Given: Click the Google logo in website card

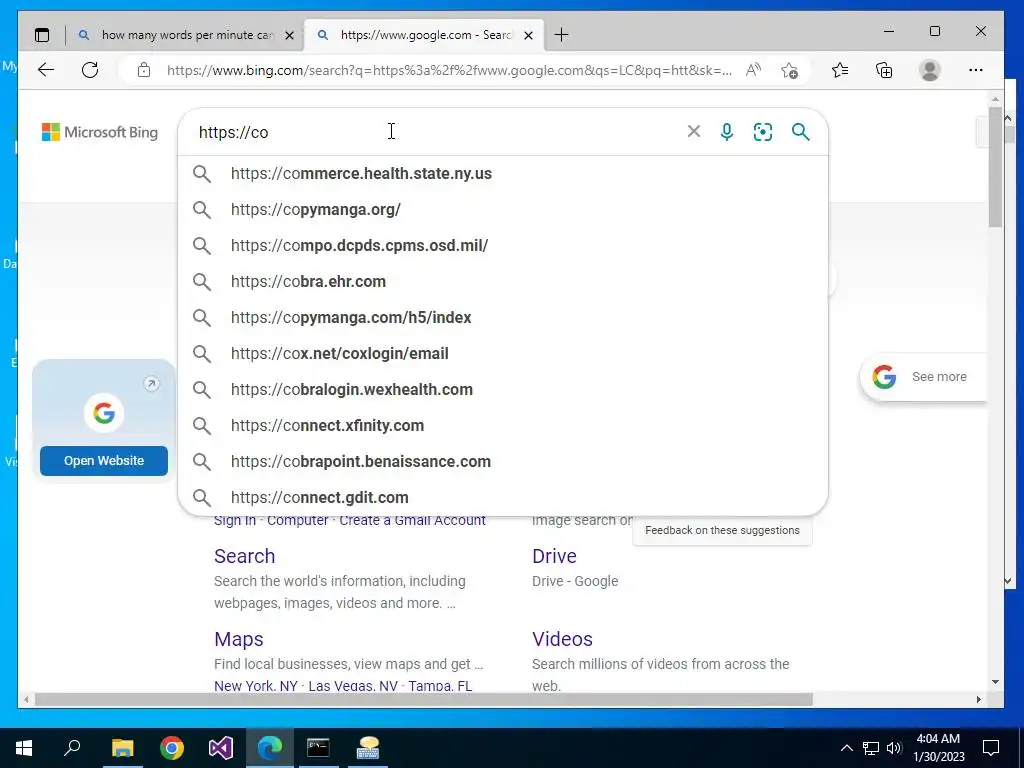Looking at the screenshot, I should tap(104, 413).
